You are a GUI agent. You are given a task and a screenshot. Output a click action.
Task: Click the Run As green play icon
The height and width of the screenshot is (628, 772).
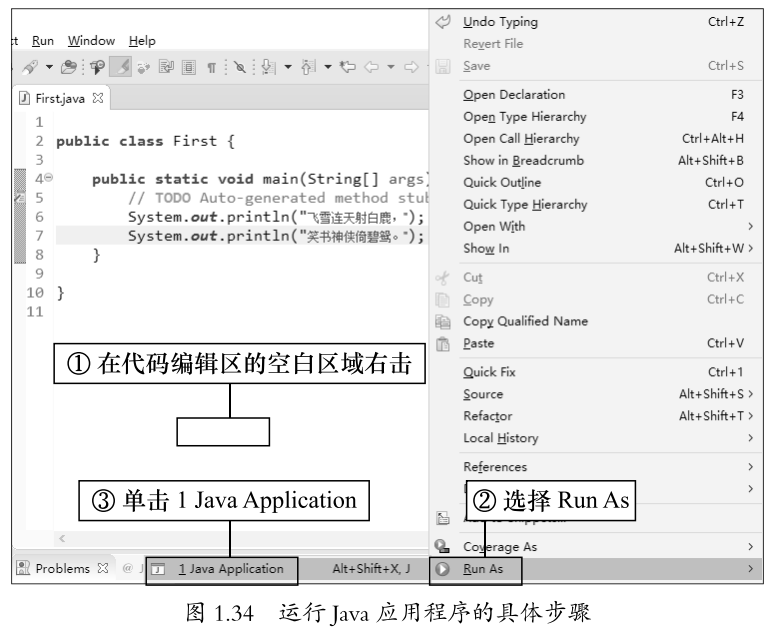442,569
